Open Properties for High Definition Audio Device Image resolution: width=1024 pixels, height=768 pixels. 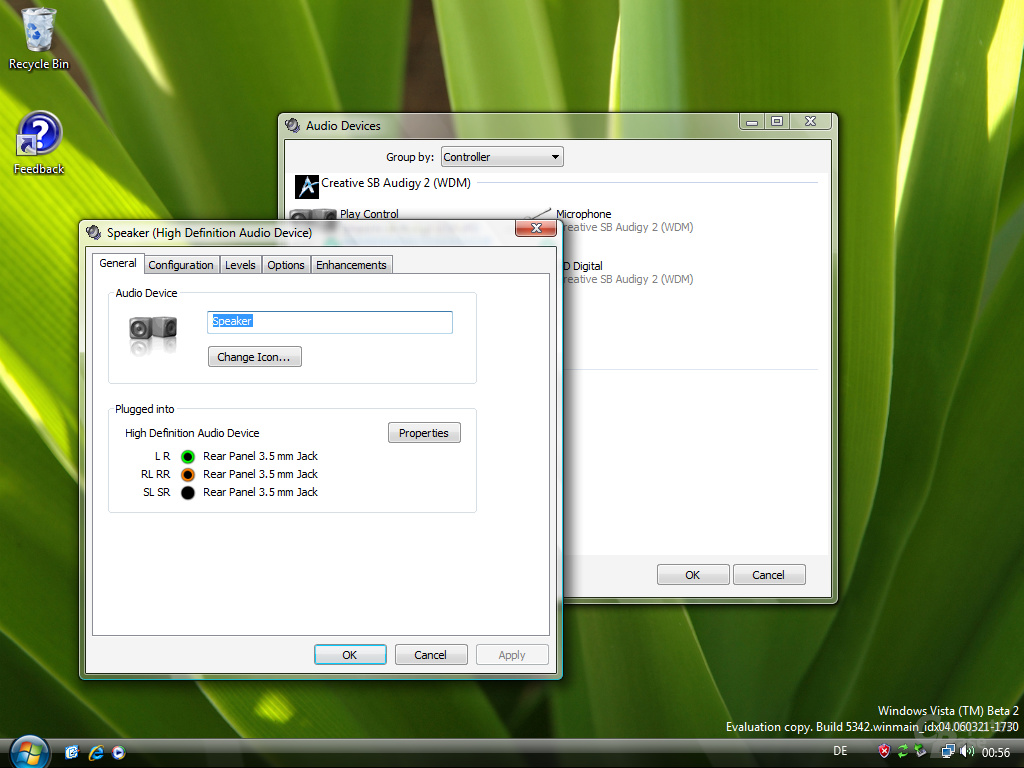pyautogui.click(x=424, y=433)
